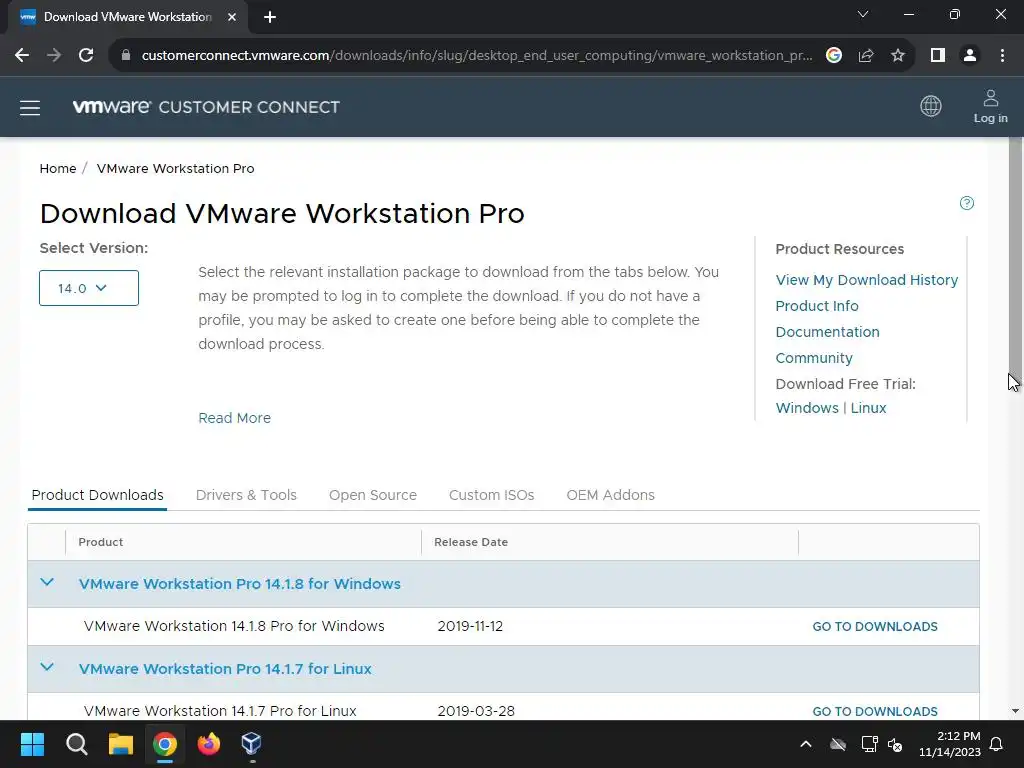1024x768 pixels.
Task: Open the notifications bell
Action: coord(997,744)
